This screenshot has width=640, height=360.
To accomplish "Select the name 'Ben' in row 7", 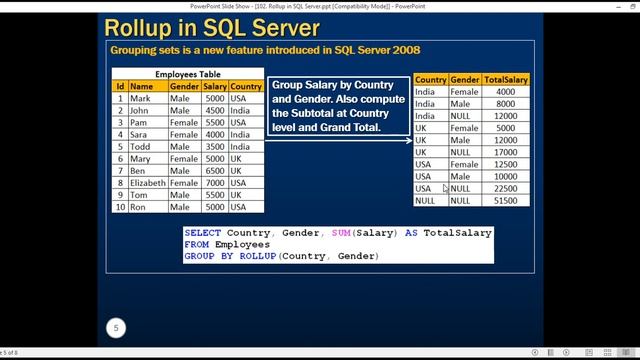I will 137,171.
